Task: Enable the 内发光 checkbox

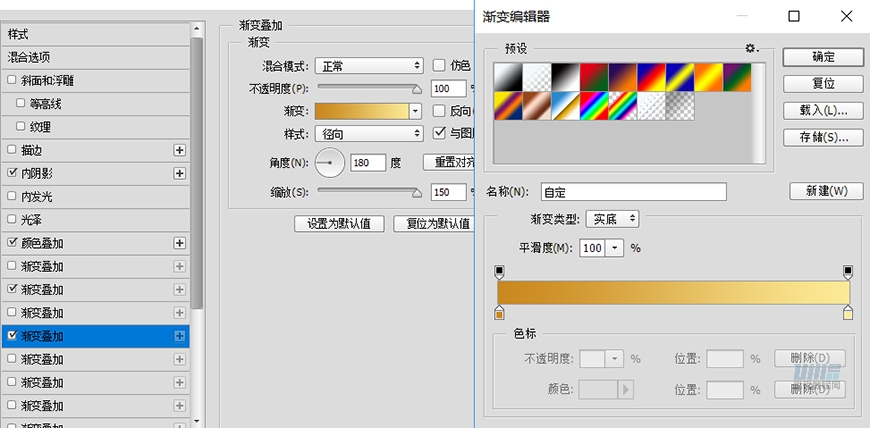Action: coord(12,197)
